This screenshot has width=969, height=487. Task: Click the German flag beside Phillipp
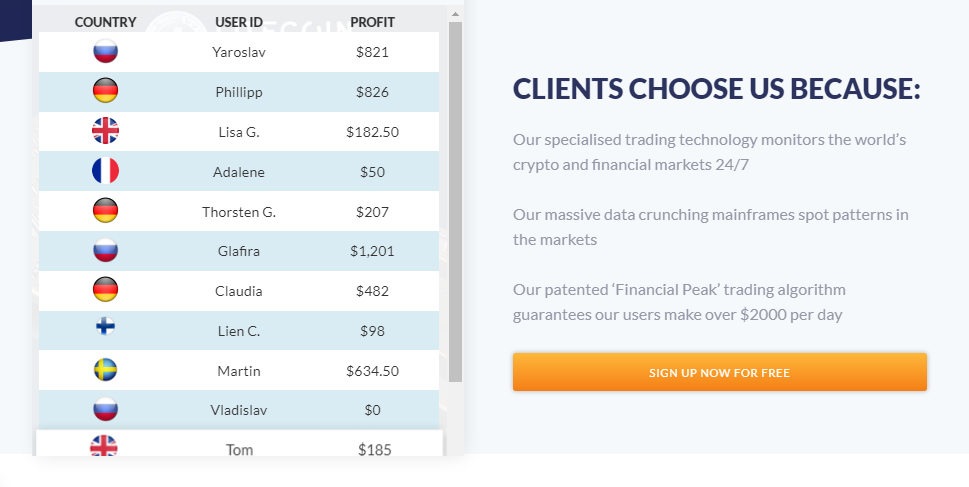point(105,92)
